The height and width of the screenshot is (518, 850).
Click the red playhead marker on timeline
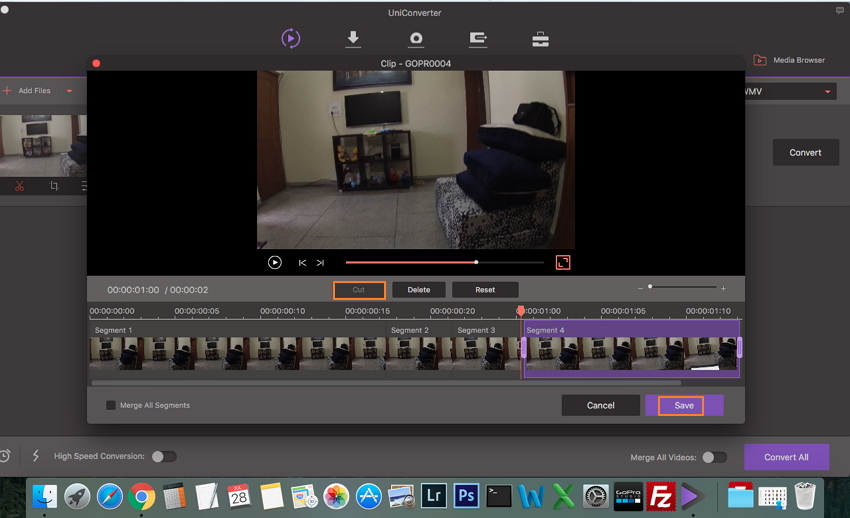pos(521,311)
